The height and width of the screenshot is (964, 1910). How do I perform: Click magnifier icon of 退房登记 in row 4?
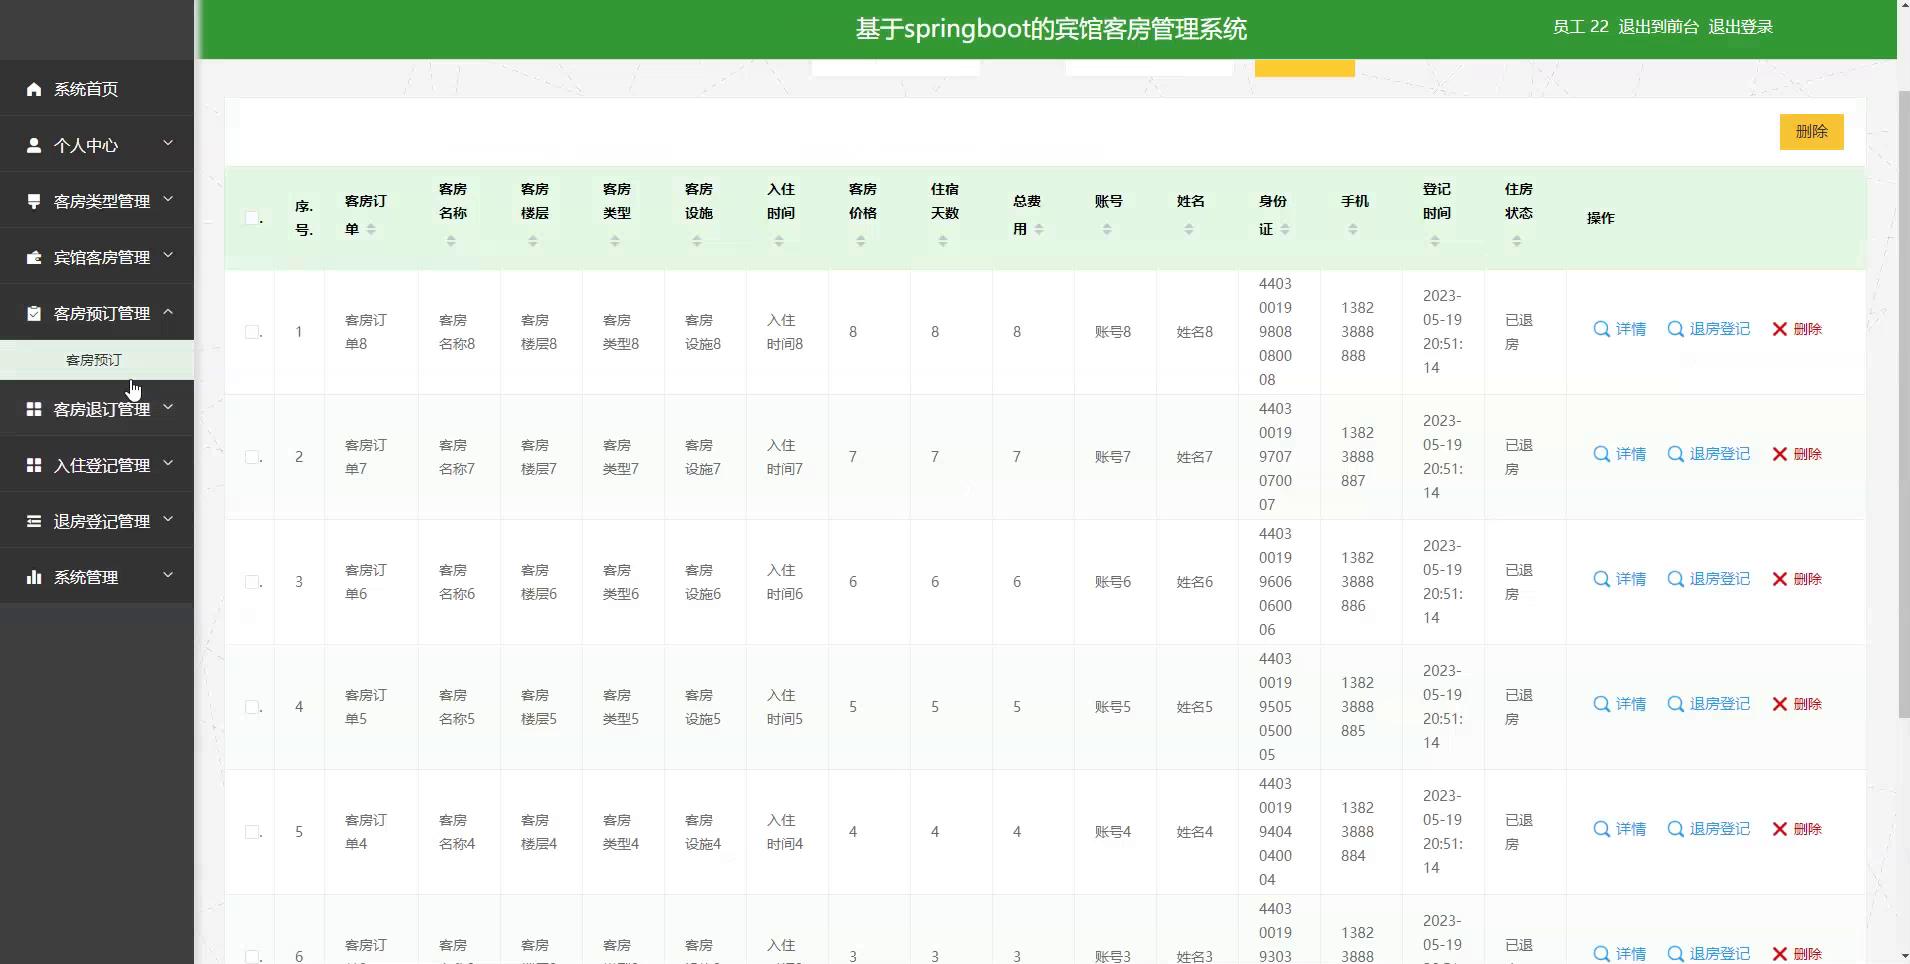[x=1675, y=704]
